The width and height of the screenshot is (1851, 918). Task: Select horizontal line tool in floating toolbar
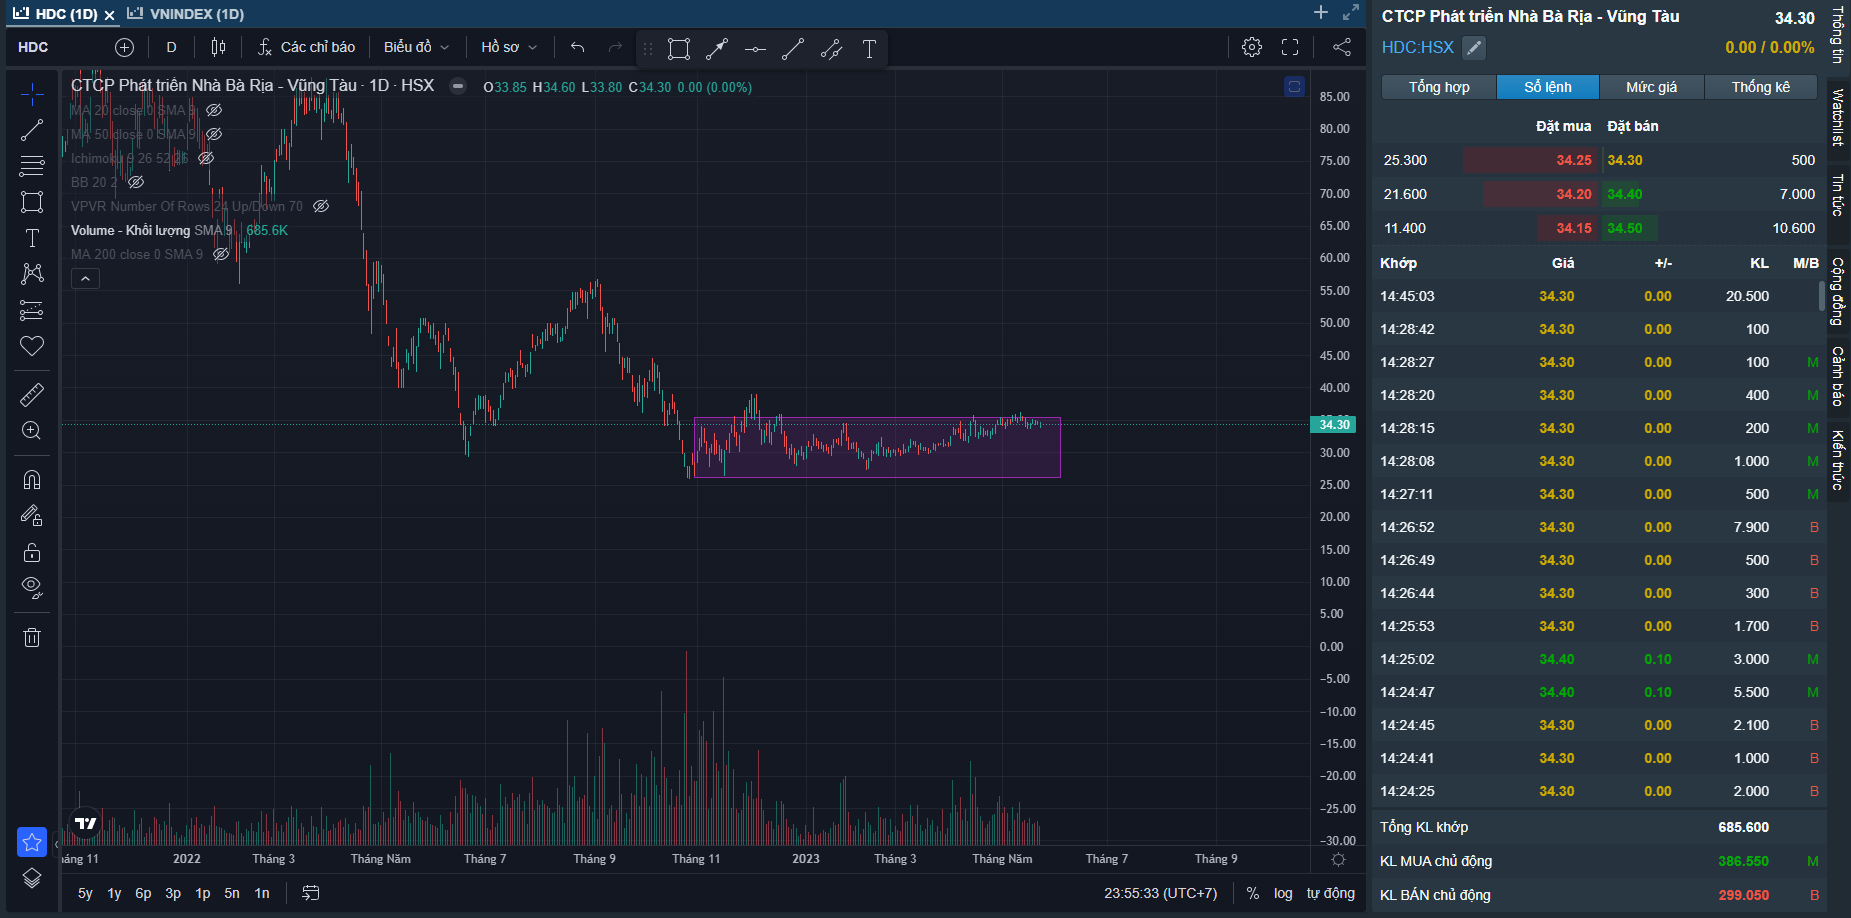(x=755, y=48)
